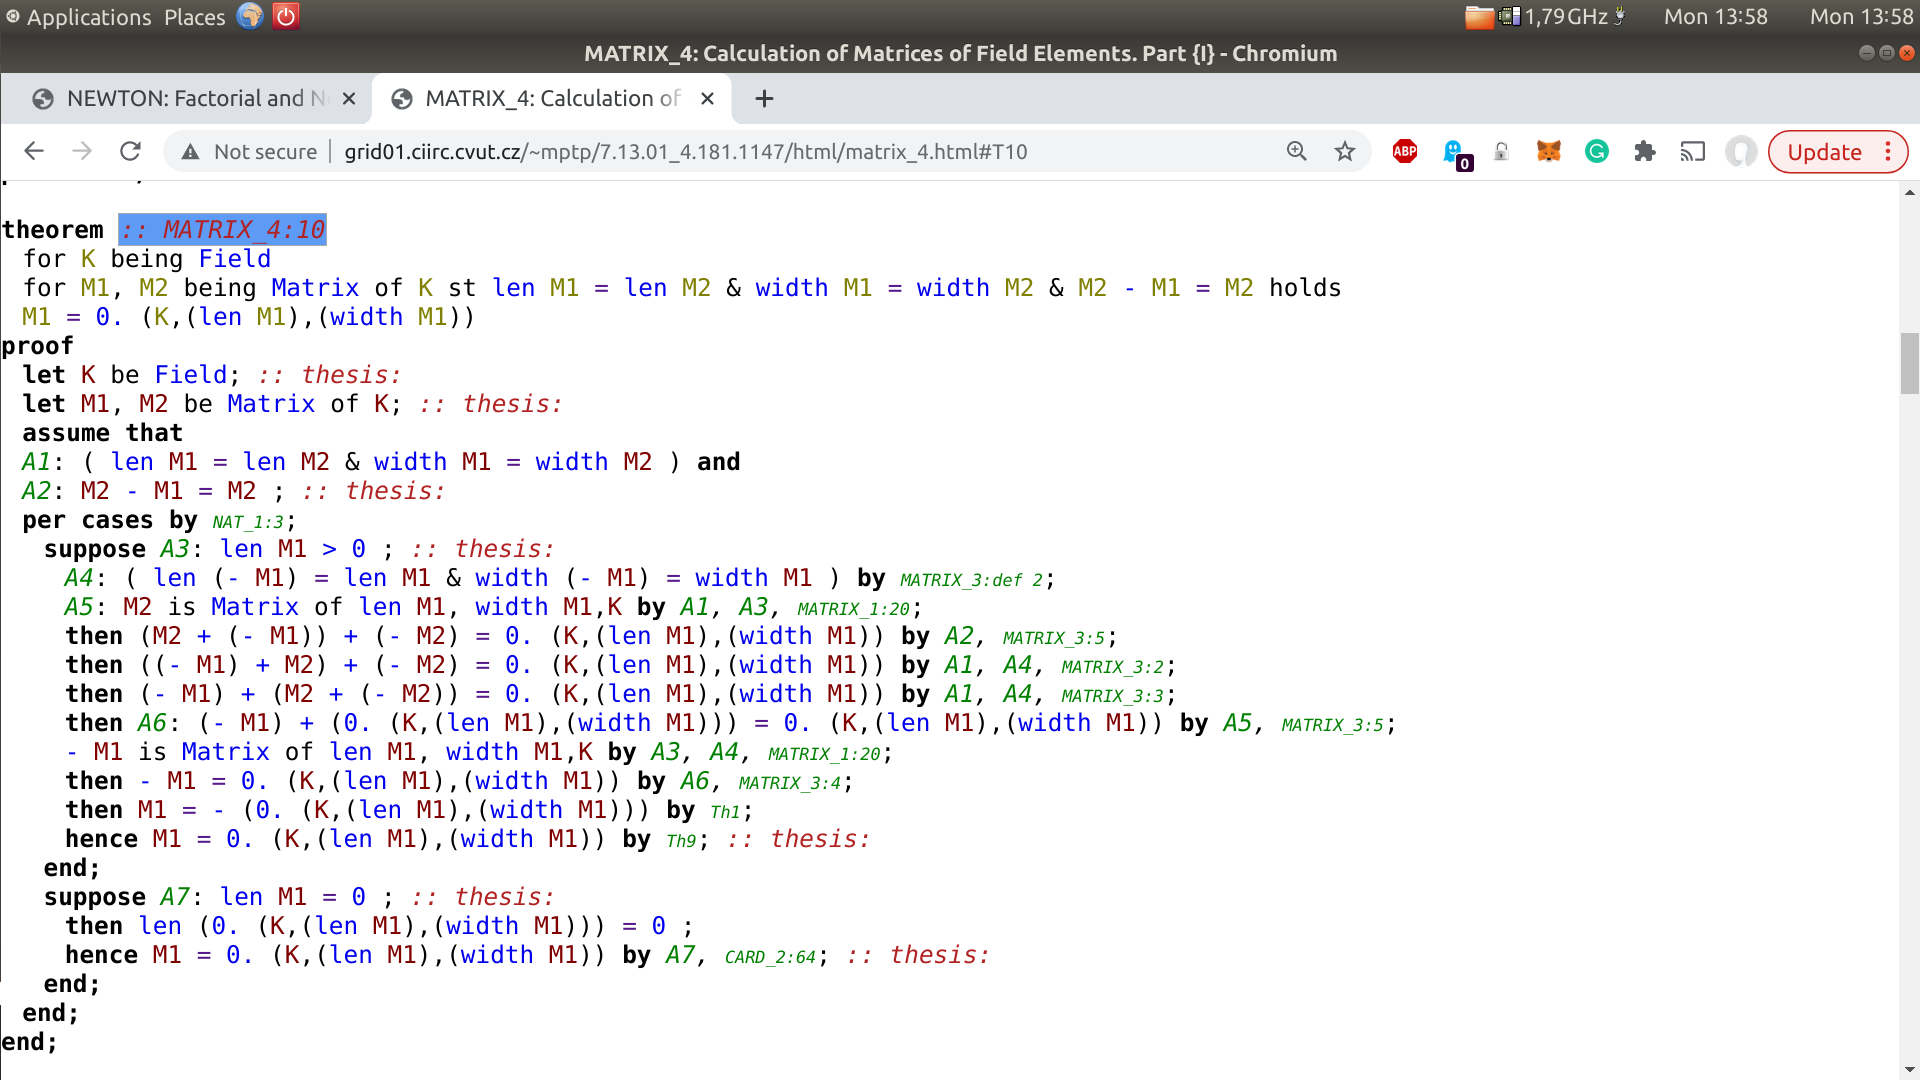Click the power button in the top panel

[x=286, y=16]
